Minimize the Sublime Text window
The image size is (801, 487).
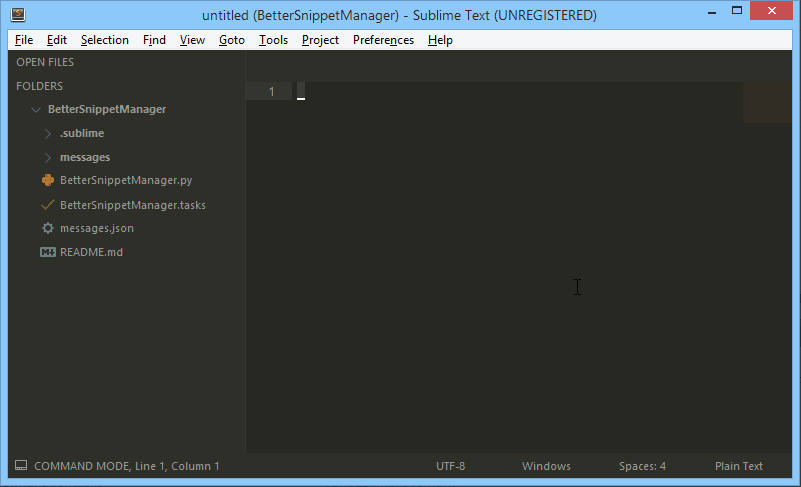coord(712,11)
